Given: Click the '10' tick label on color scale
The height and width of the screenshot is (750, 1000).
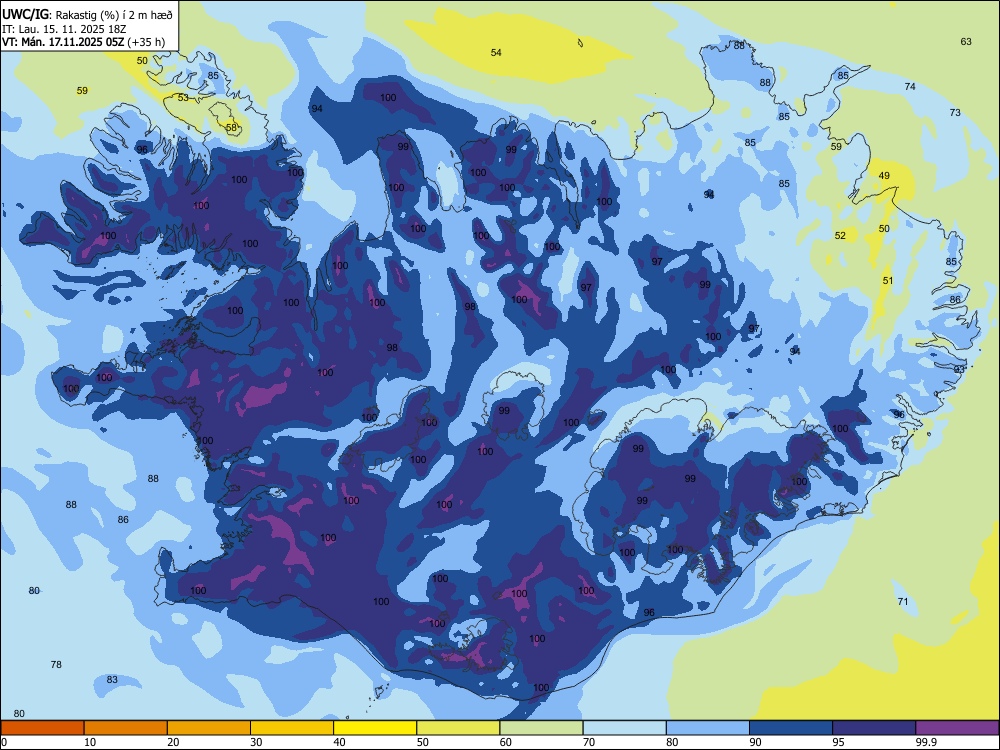Looking at the screenshot, I should [90, 742].
